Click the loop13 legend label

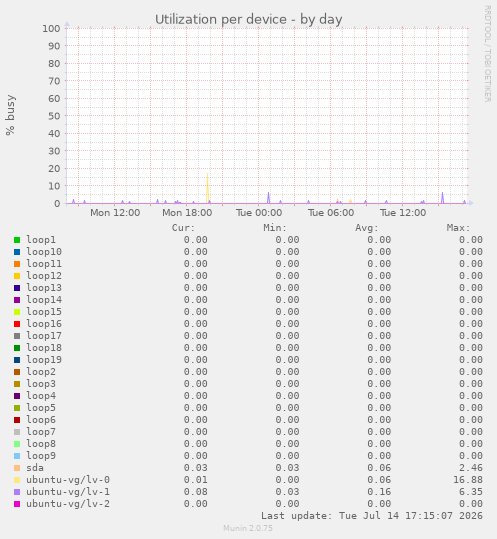click(44, 288)
